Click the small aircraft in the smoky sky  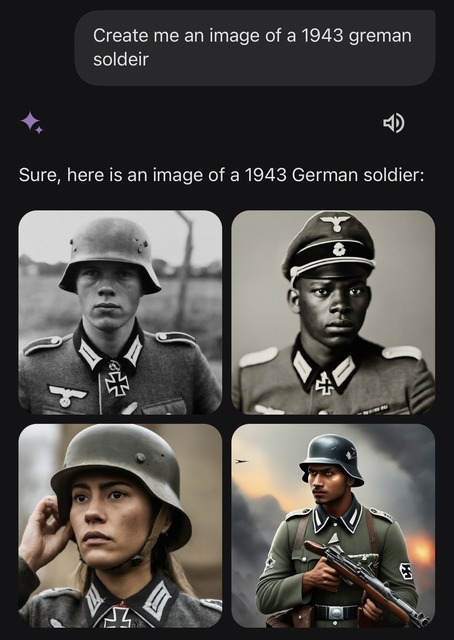240,461
